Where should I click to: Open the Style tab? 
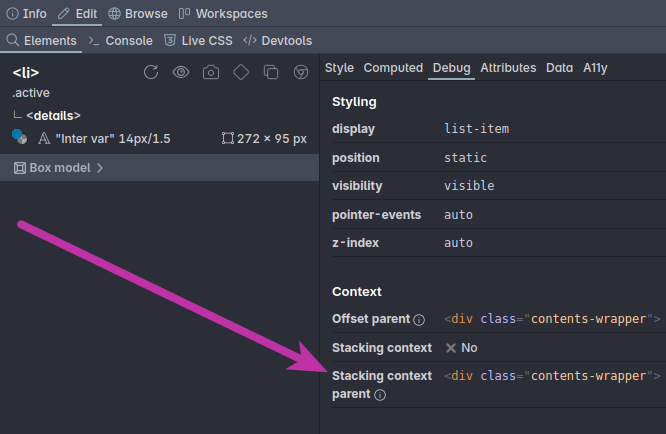(x=339, y=68)
